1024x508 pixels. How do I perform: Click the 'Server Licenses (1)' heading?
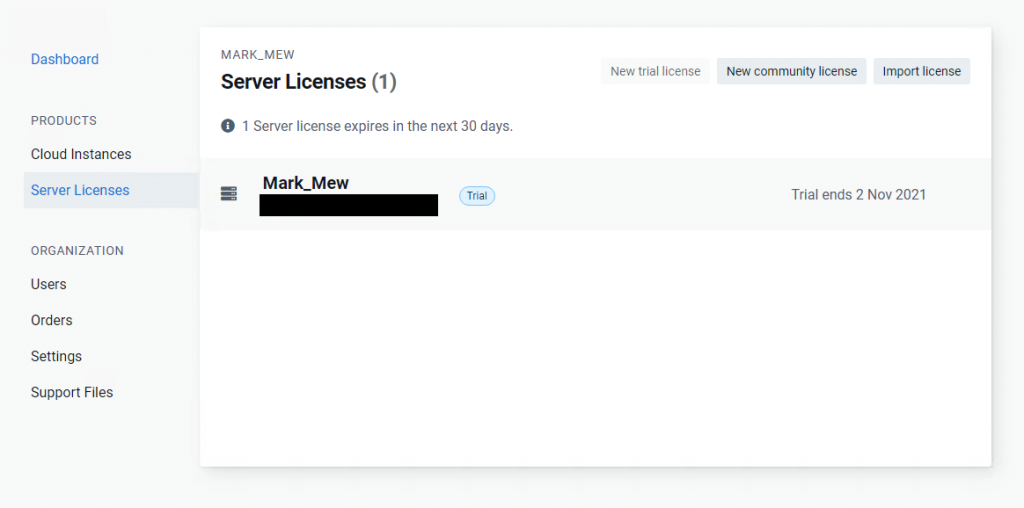[x=308, y=82]
